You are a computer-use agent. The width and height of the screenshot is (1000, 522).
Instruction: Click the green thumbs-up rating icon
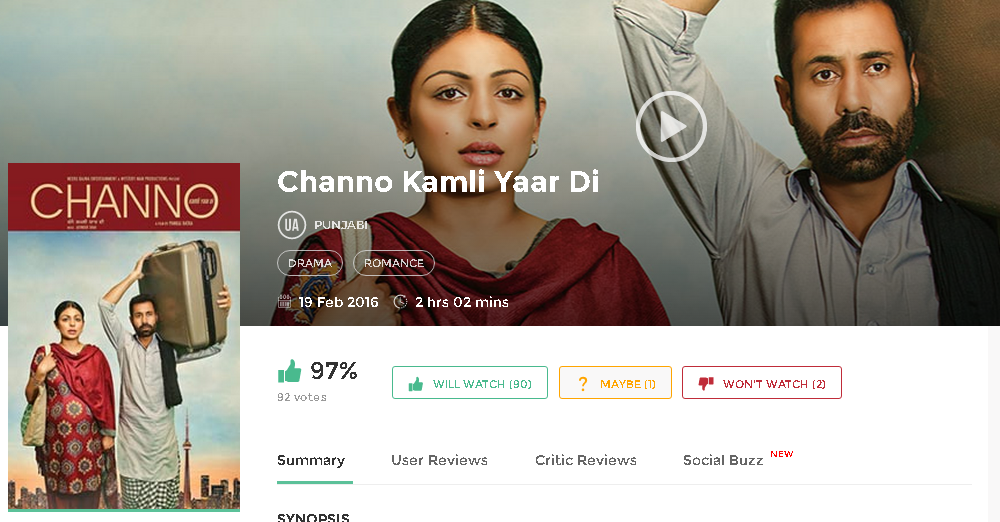pos(290,371)
